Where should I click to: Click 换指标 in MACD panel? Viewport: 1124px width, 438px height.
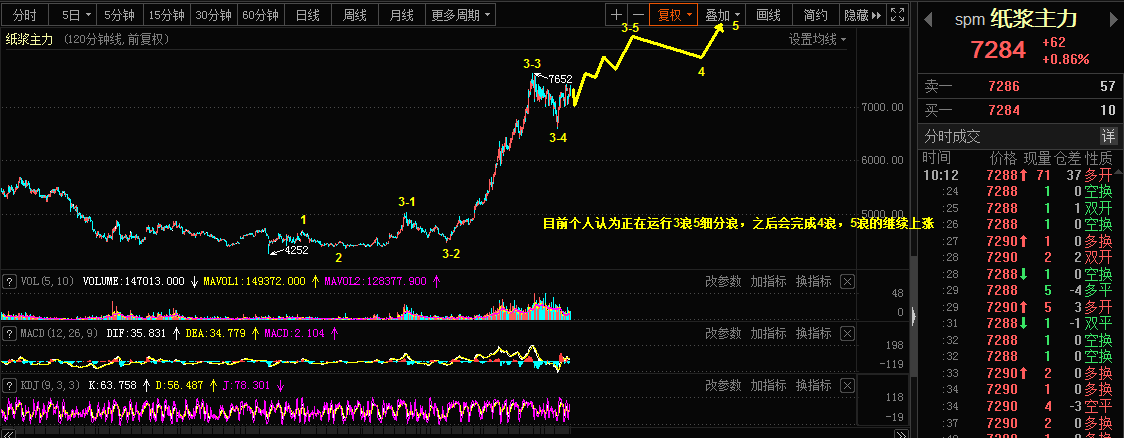coord(814,333)
